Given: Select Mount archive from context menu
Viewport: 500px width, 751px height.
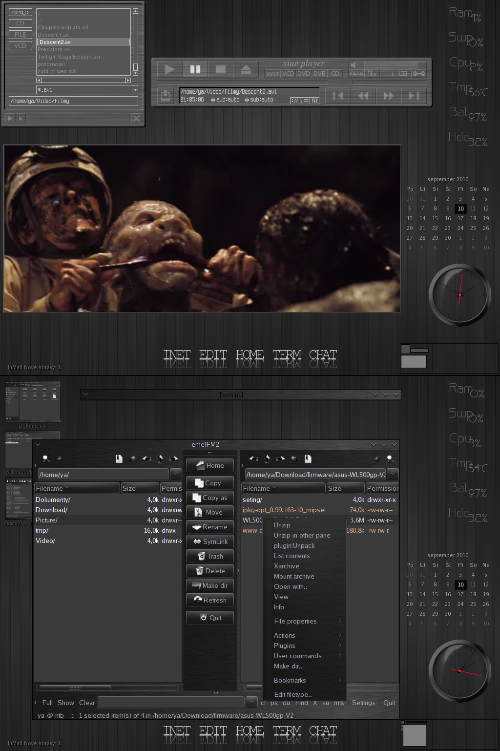Looking at the screenshot, I should [x=294, y=576].
